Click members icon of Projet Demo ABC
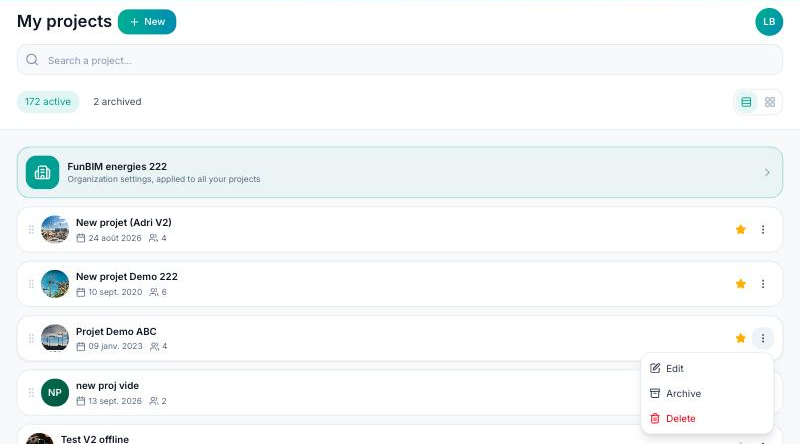The width and height of the screenshot is (800, 444). click(x=154, y=347)
